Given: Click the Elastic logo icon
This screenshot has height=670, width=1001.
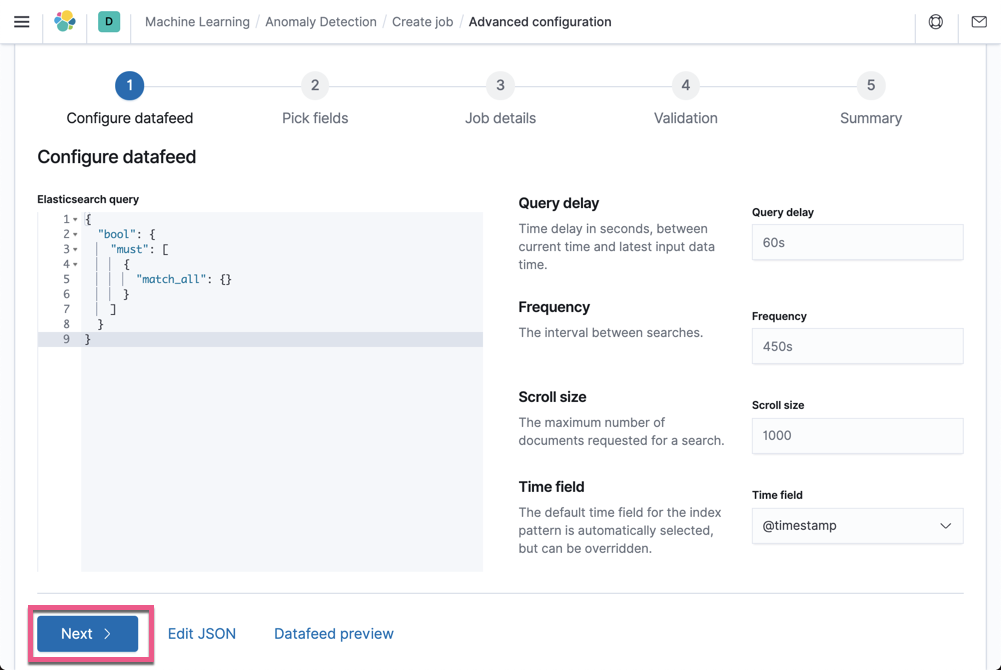Looking at the screenshot, I should 65,21.
